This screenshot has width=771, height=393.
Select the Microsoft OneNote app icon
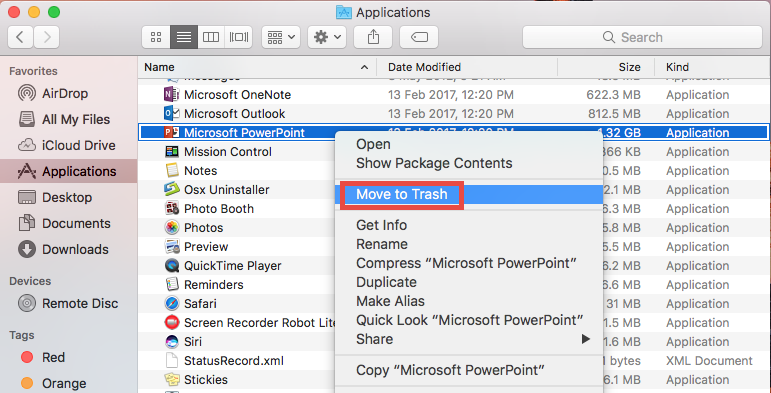(172, 94)
